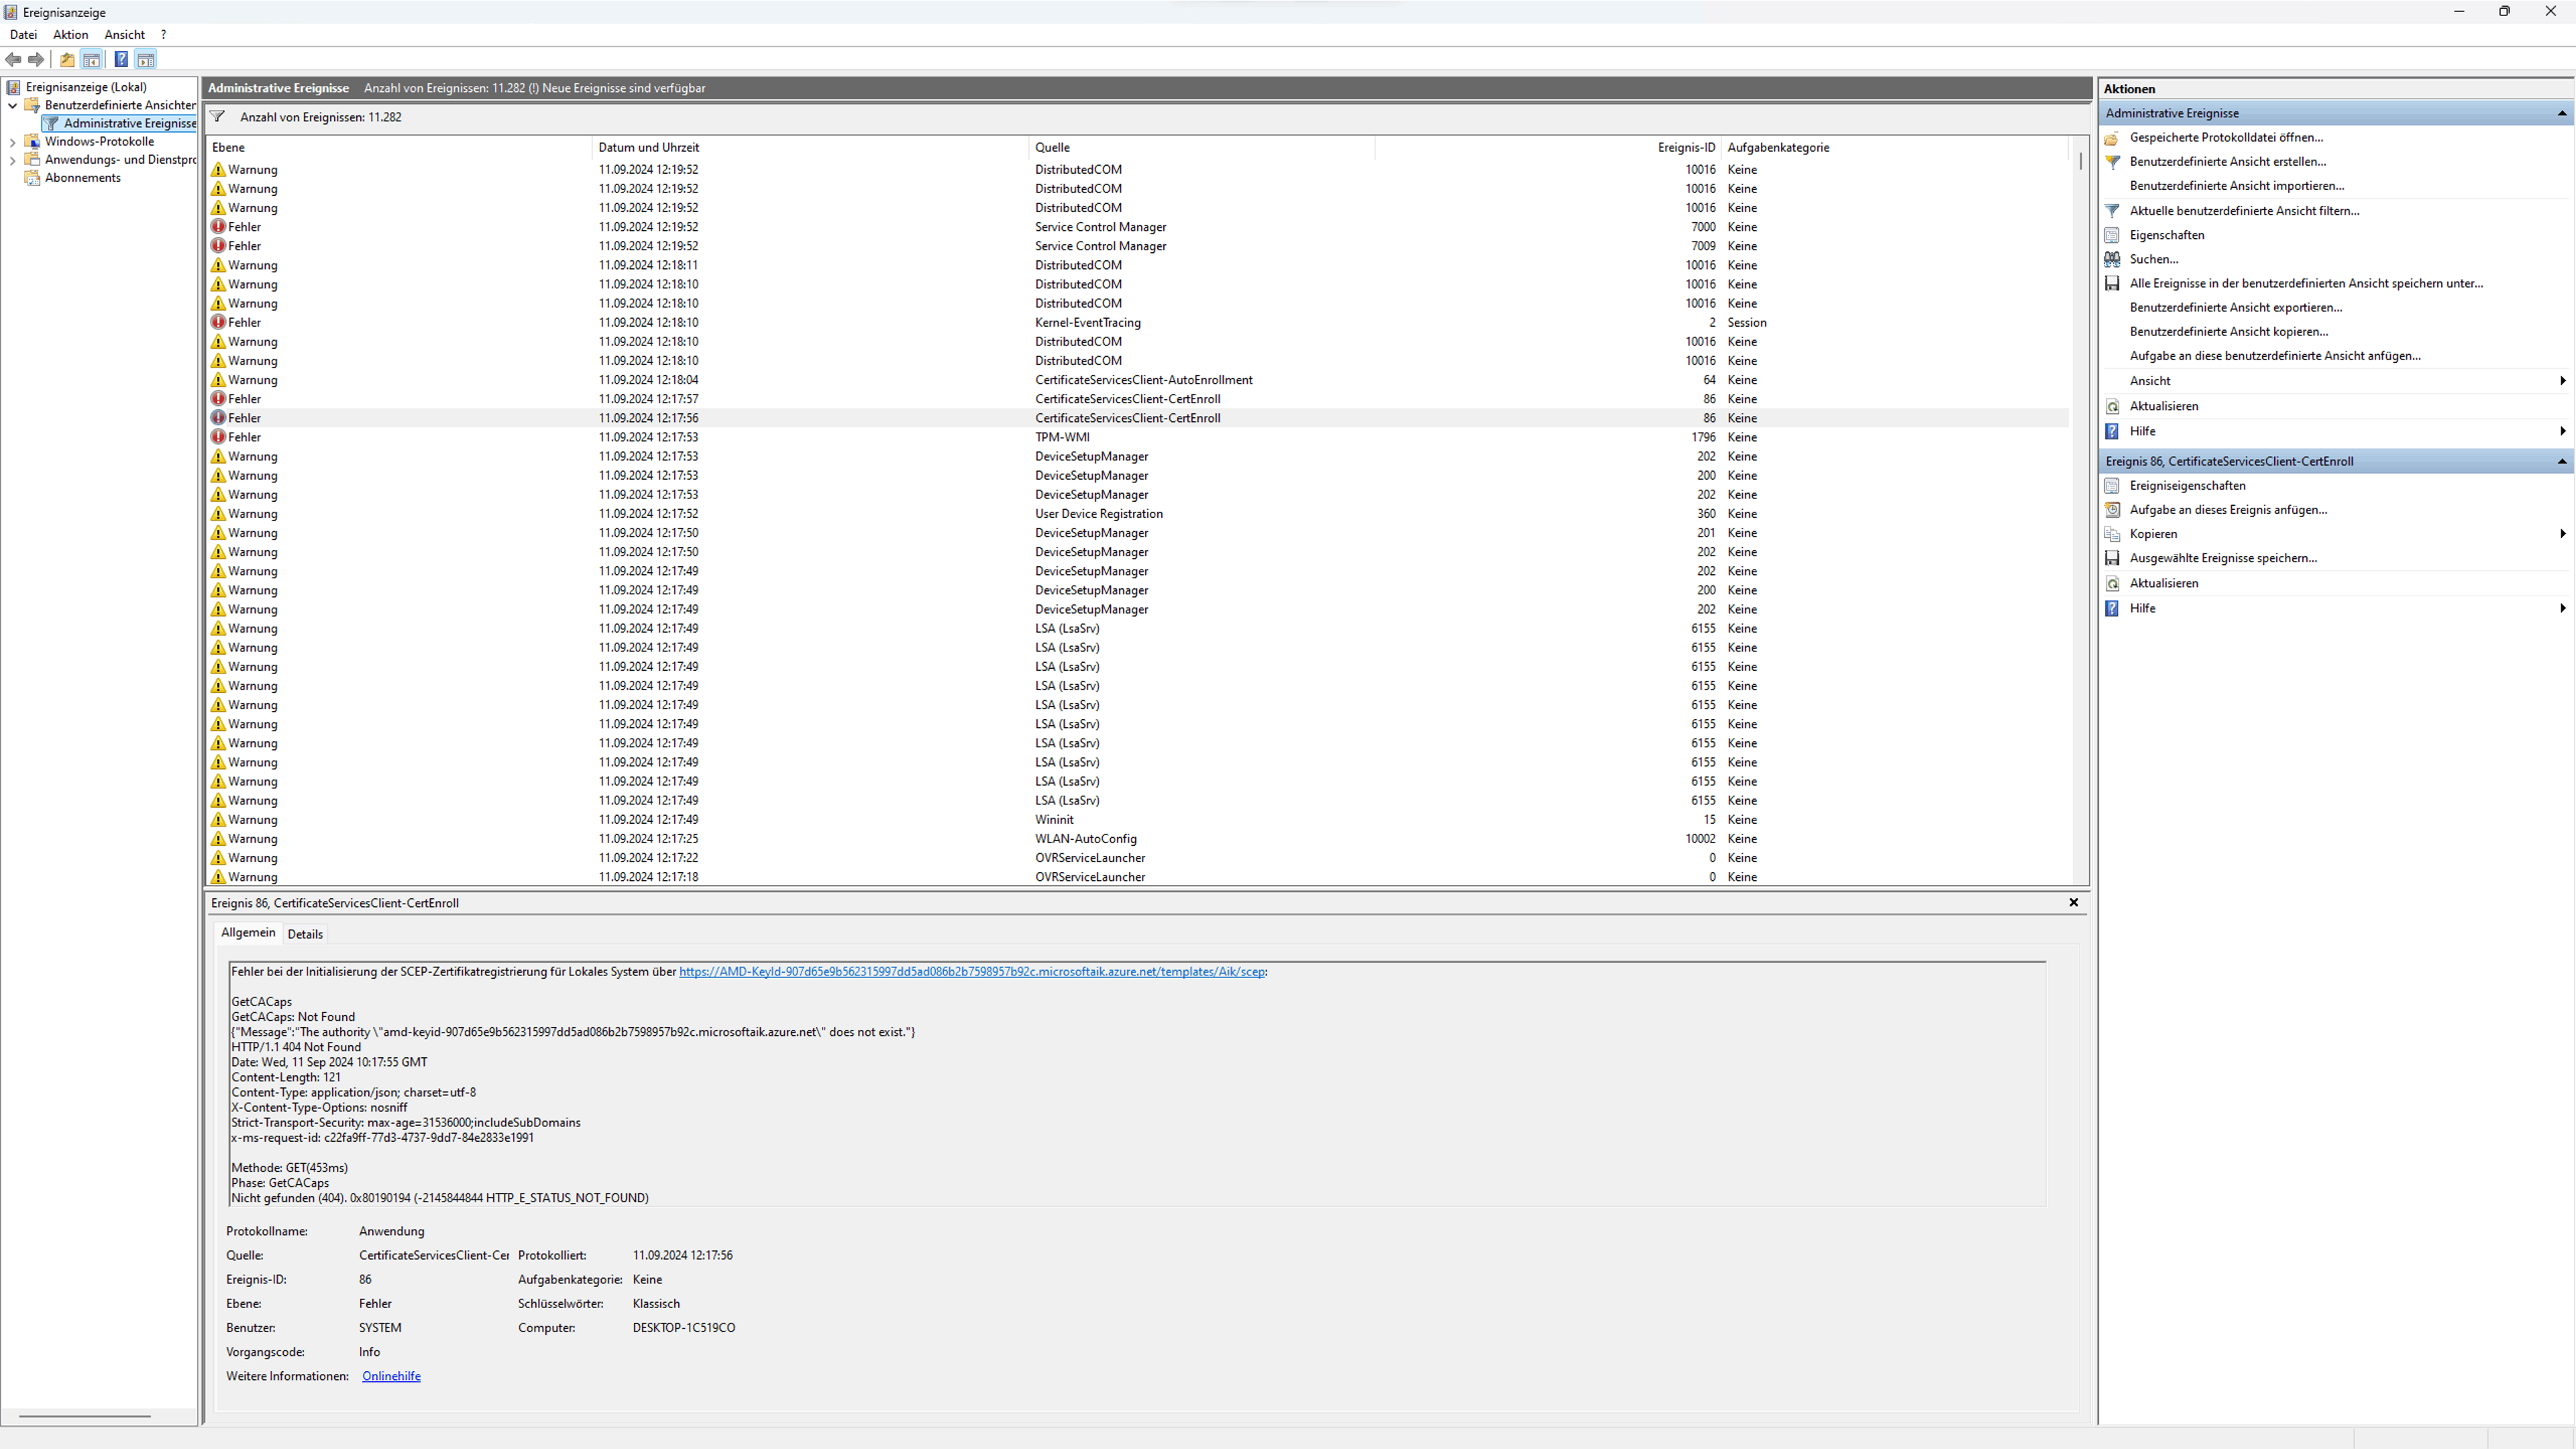Sort by Datum und Uhrzeit column header
Image resolution: width=2576 pixels, height=1449 pixels.
point(810,148)
